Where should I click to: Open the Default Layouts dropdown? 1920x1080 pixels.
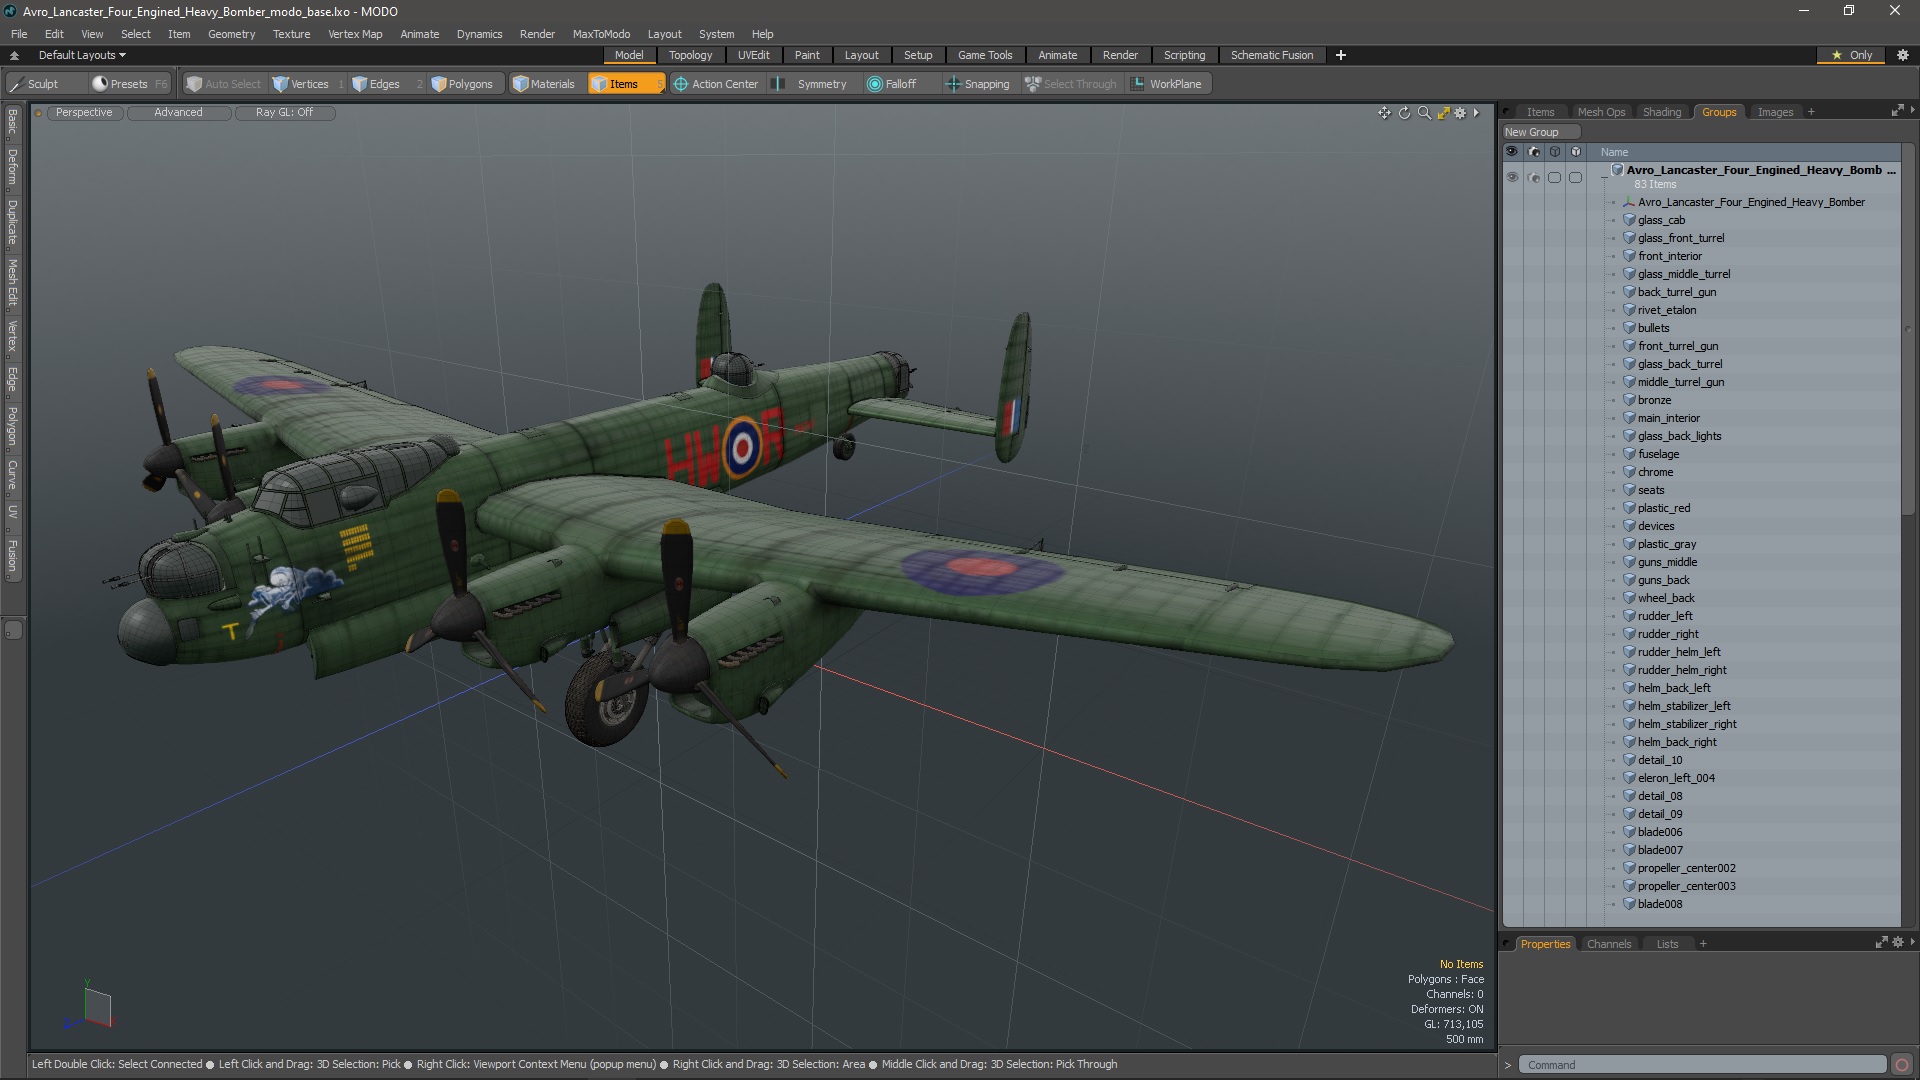pyautogui.click(x=82, y=55)
